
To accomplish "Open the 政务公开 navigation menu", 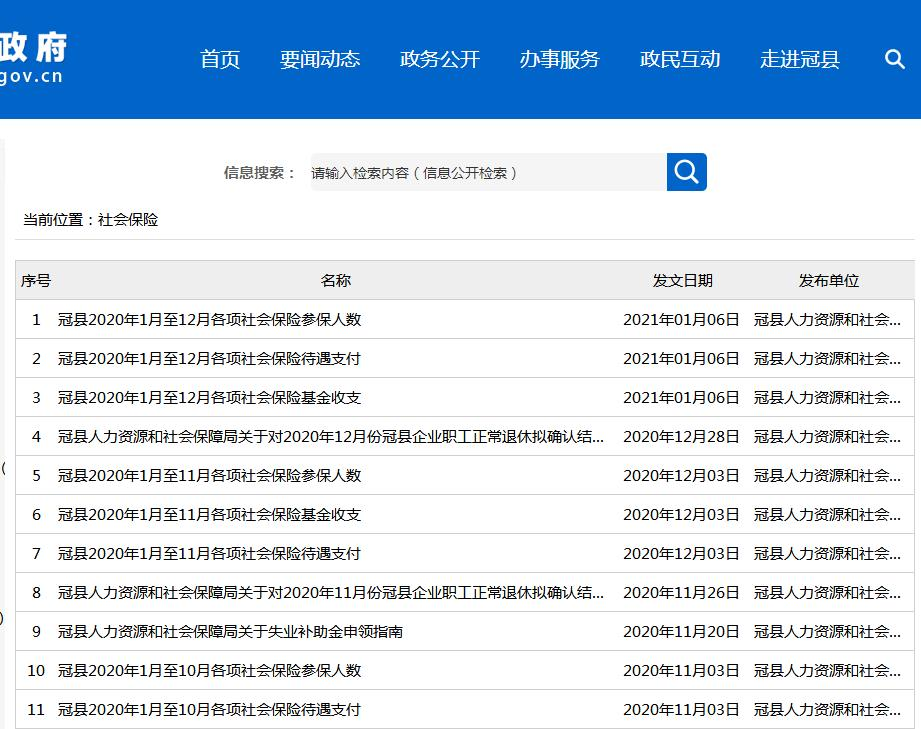I will (x=440, y=59).
